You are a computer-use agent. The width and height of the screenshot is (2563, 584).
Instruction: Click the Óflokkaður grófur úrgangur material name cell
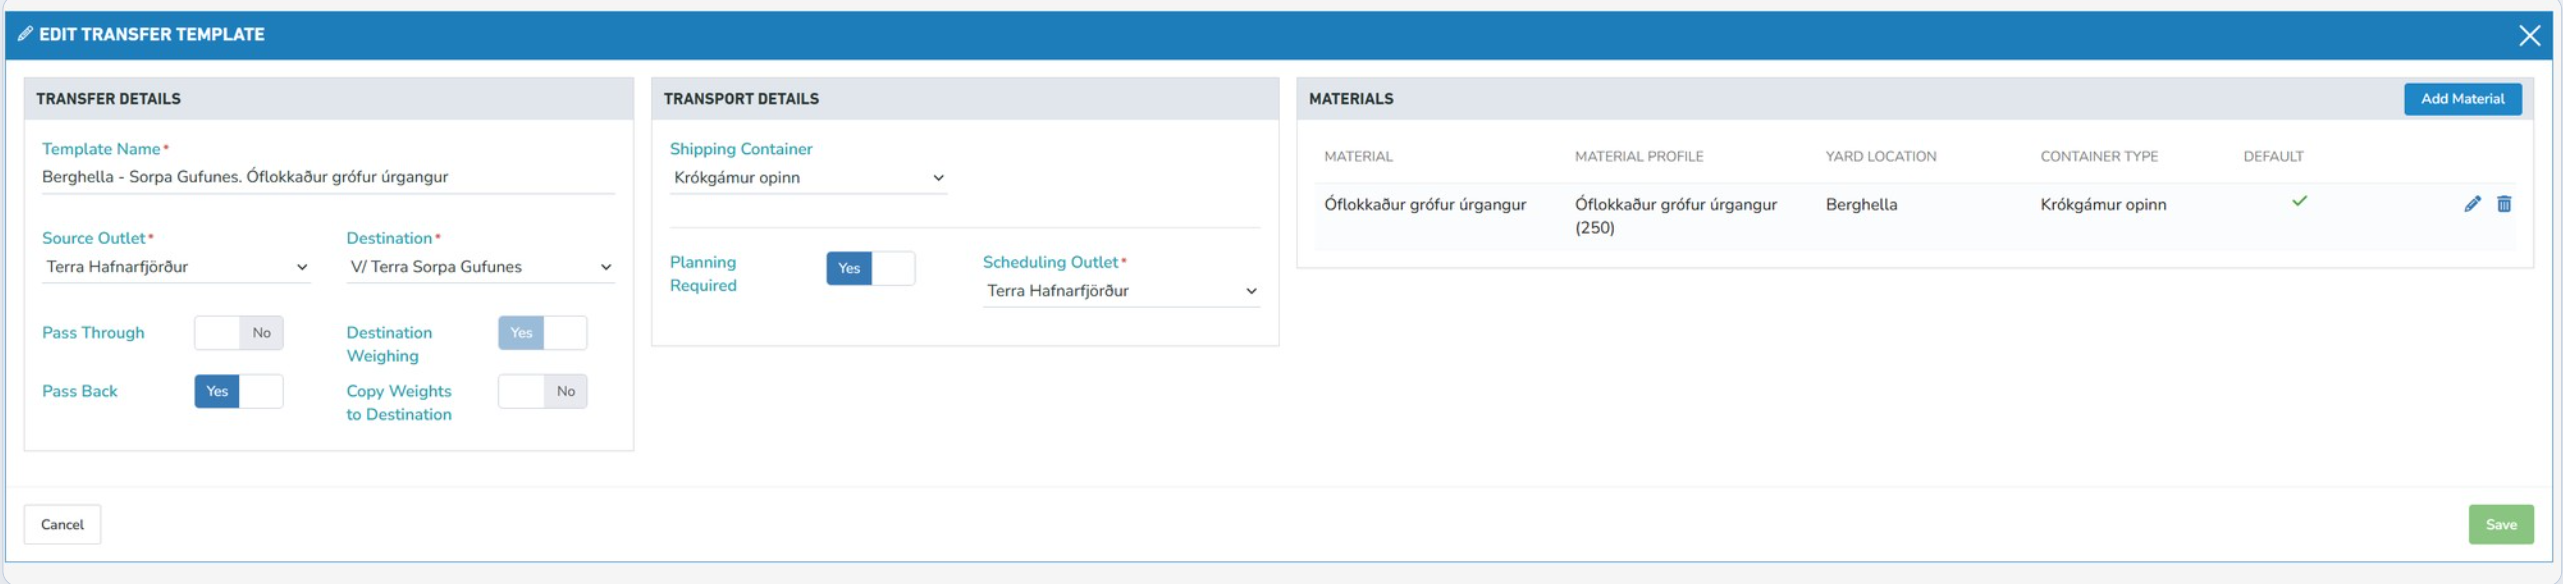(x=1425, y=204)
